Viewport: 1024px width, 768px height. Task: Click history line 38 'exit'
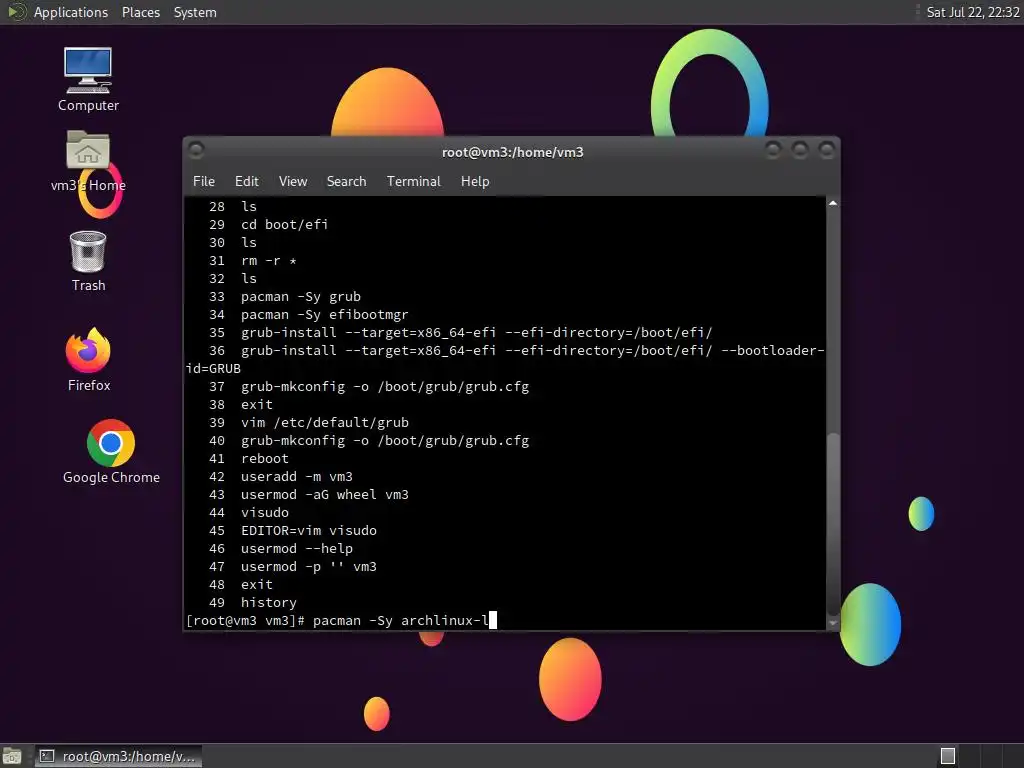(257, 405)
